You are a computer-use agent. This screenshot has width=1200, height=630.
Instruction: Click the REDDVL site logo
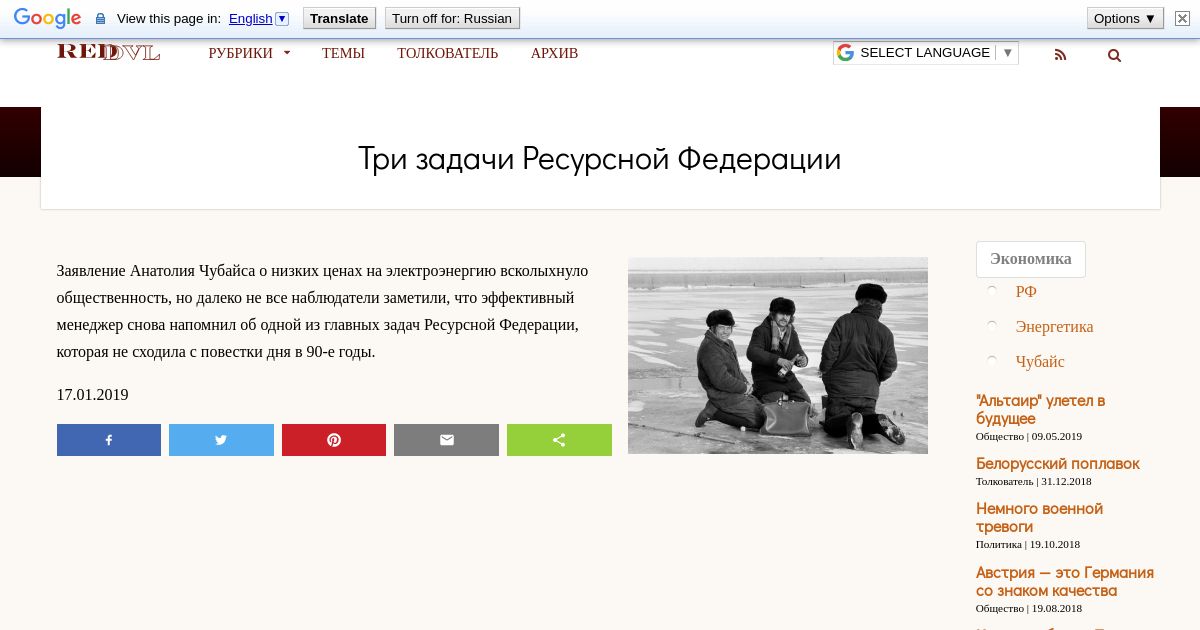click(x=108, y=52)
